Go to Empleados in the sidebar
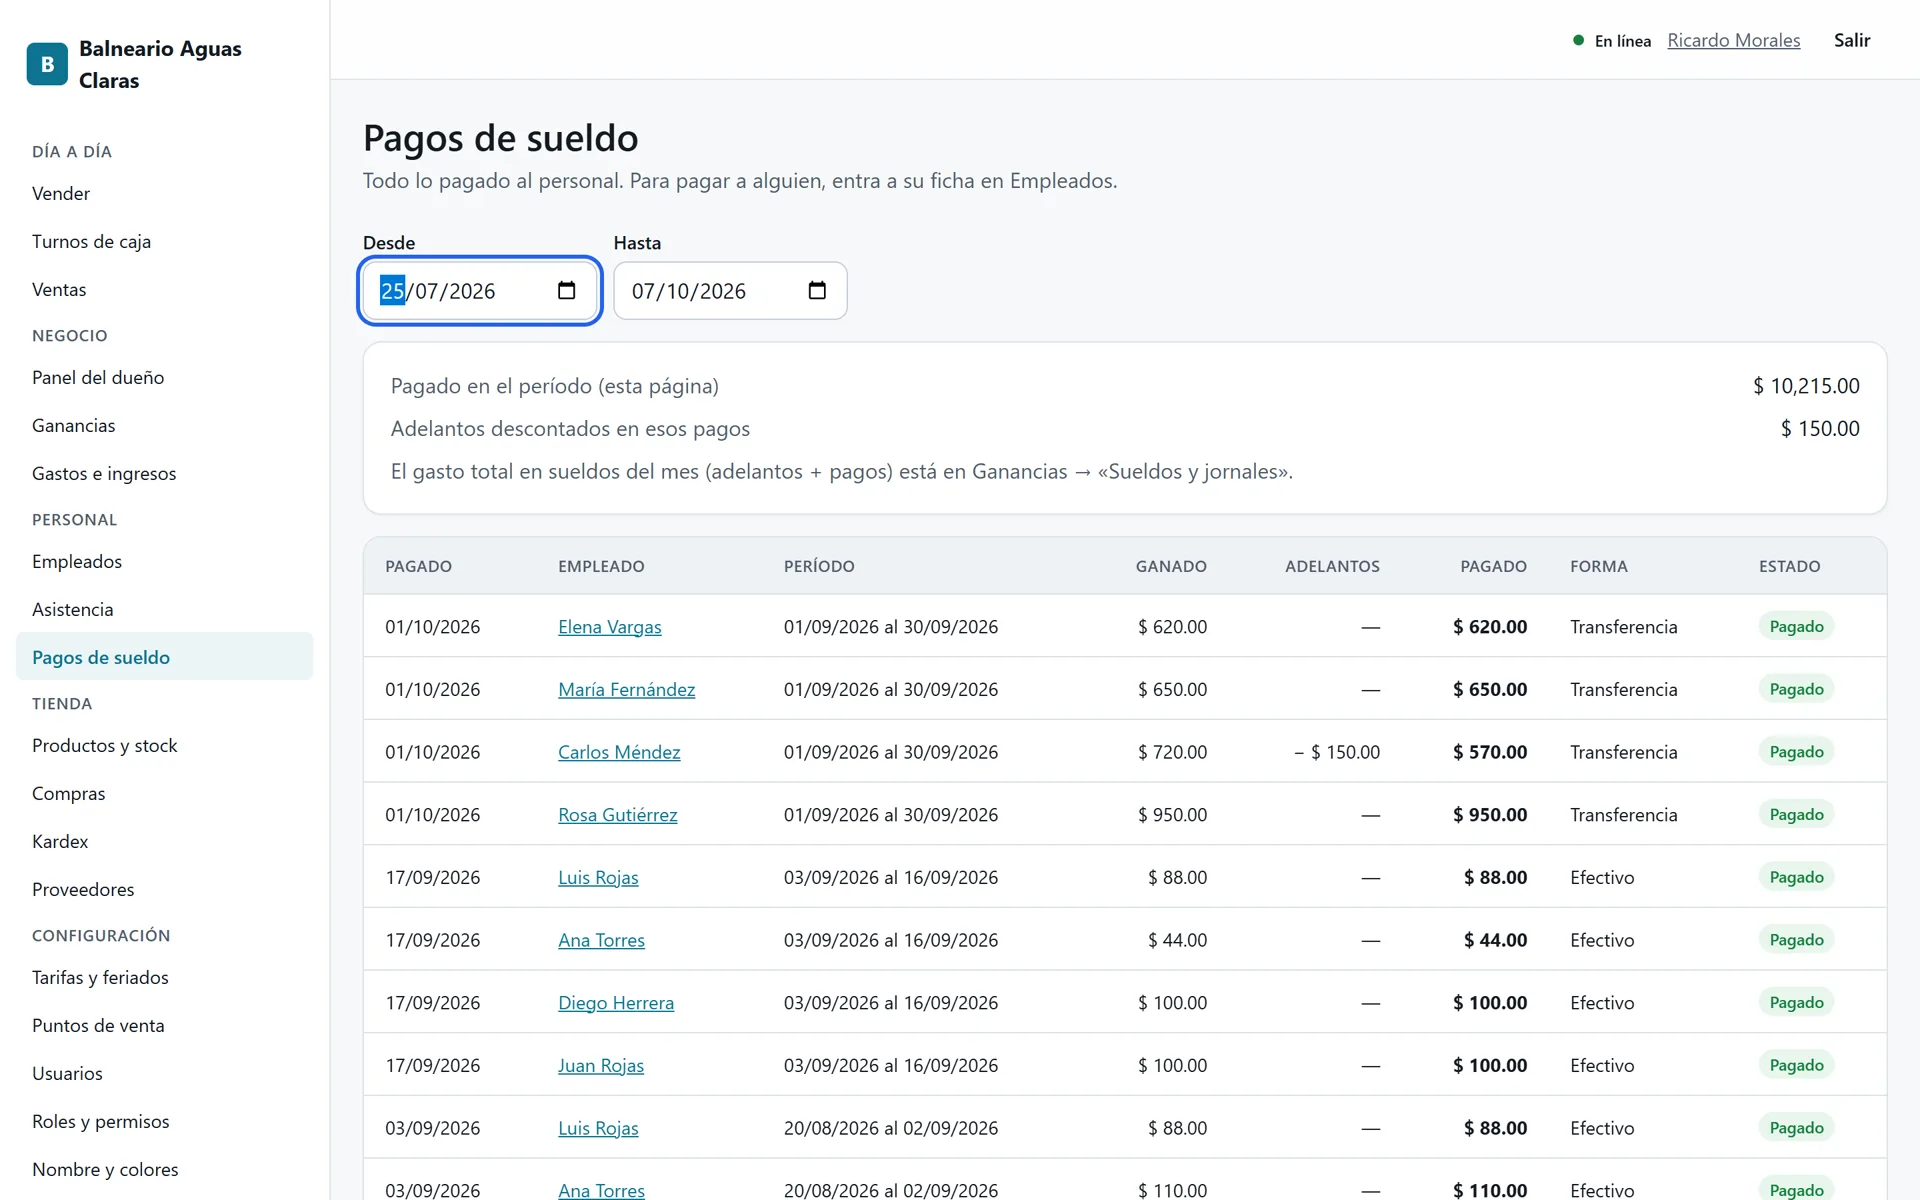Image resolution: width=1920 pixels, height=1200 pixels. [77, 561]
